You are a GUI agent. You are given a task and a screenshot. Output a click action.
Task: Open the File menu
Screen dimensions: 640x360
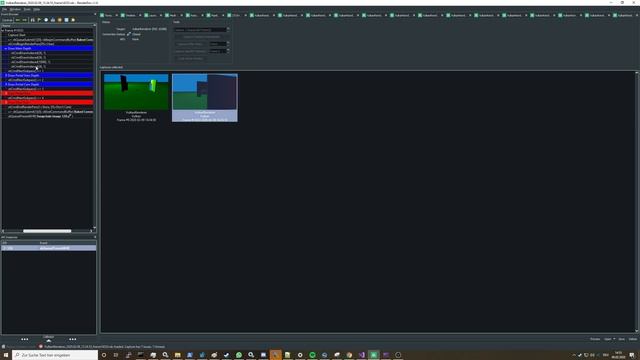(x=4, y=9)
